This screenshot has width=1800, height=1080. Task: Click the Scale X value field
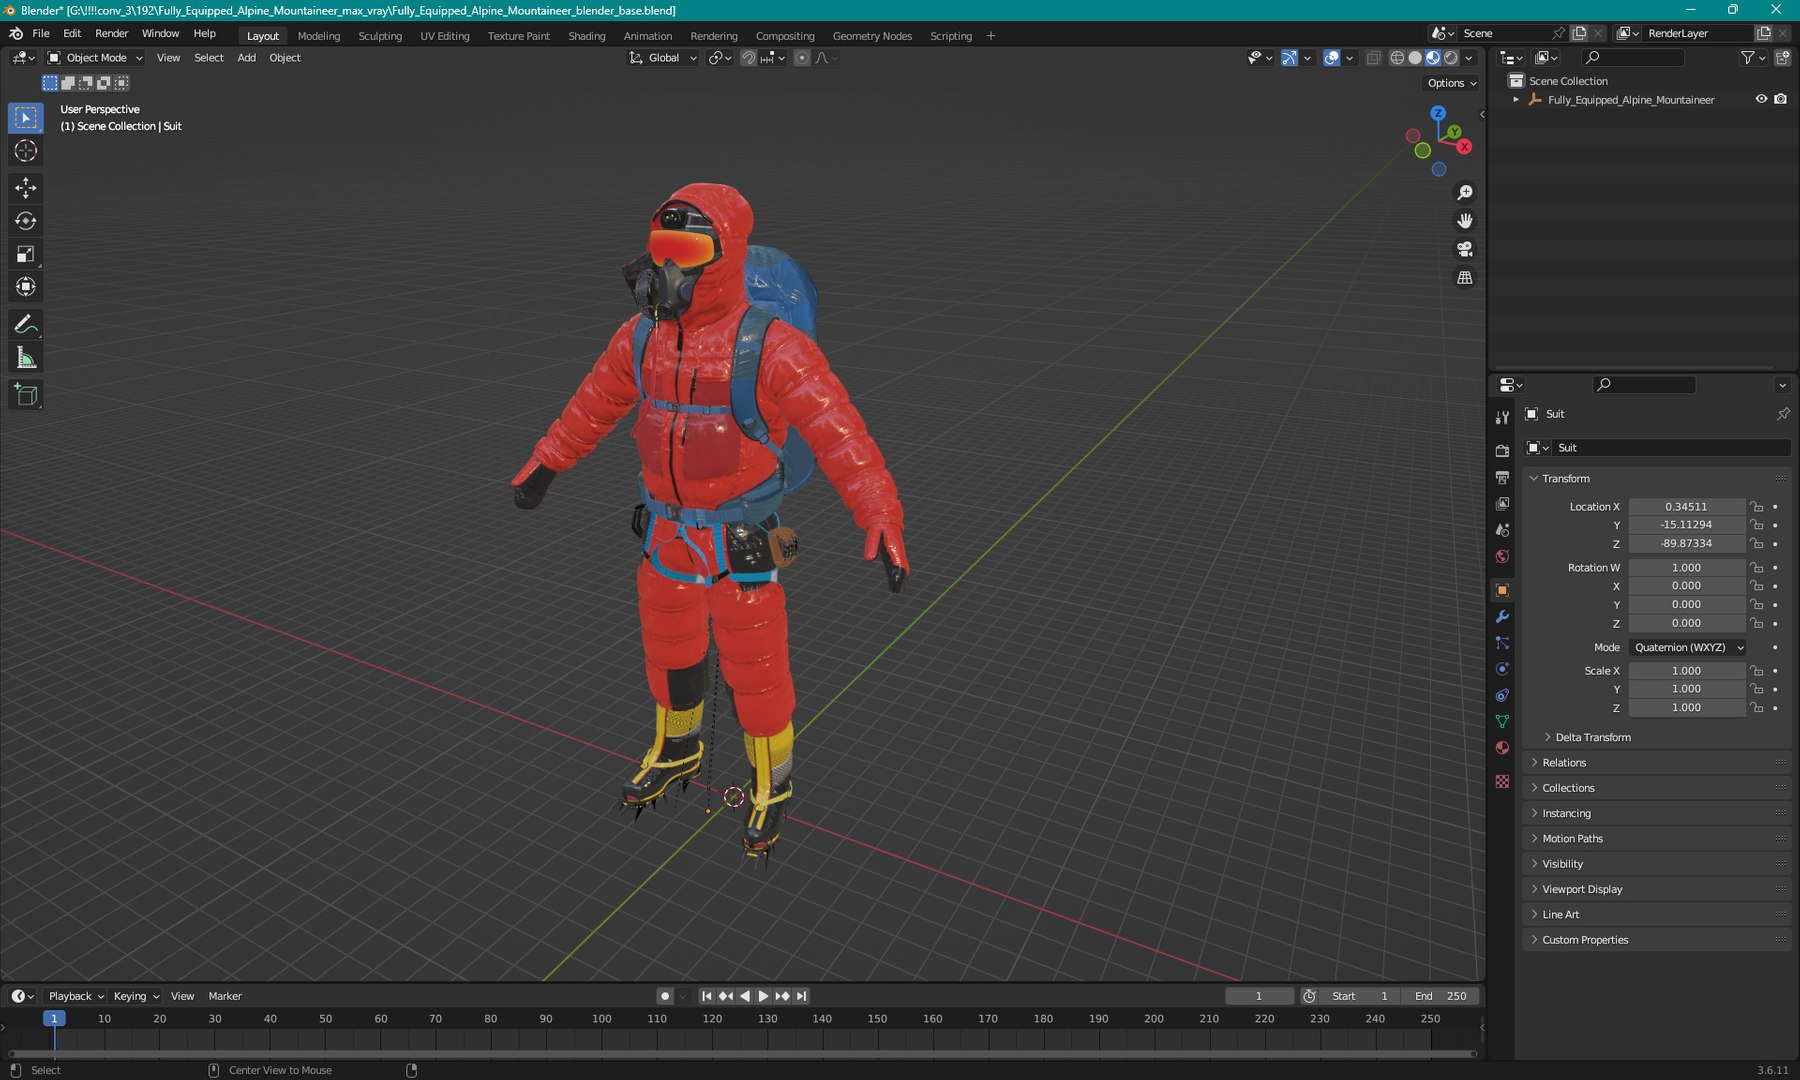[1686, 671]
